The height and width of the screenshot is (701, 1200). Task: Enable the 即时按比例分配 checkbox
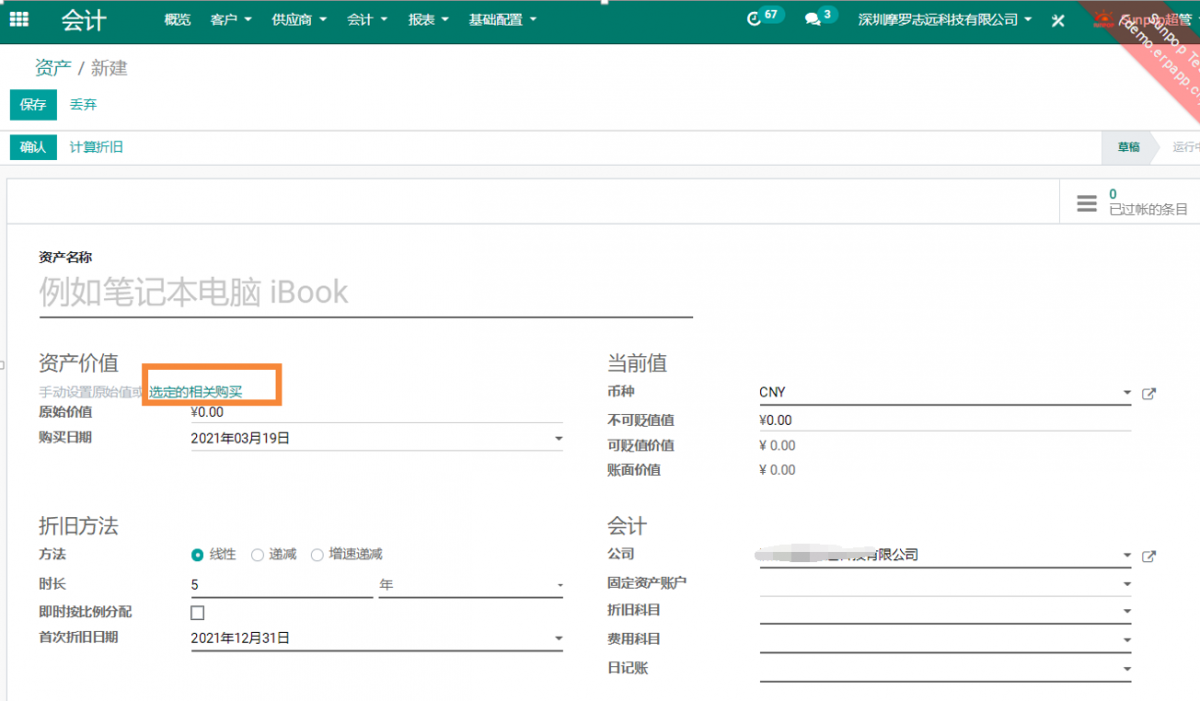click(x=197, y=612)
